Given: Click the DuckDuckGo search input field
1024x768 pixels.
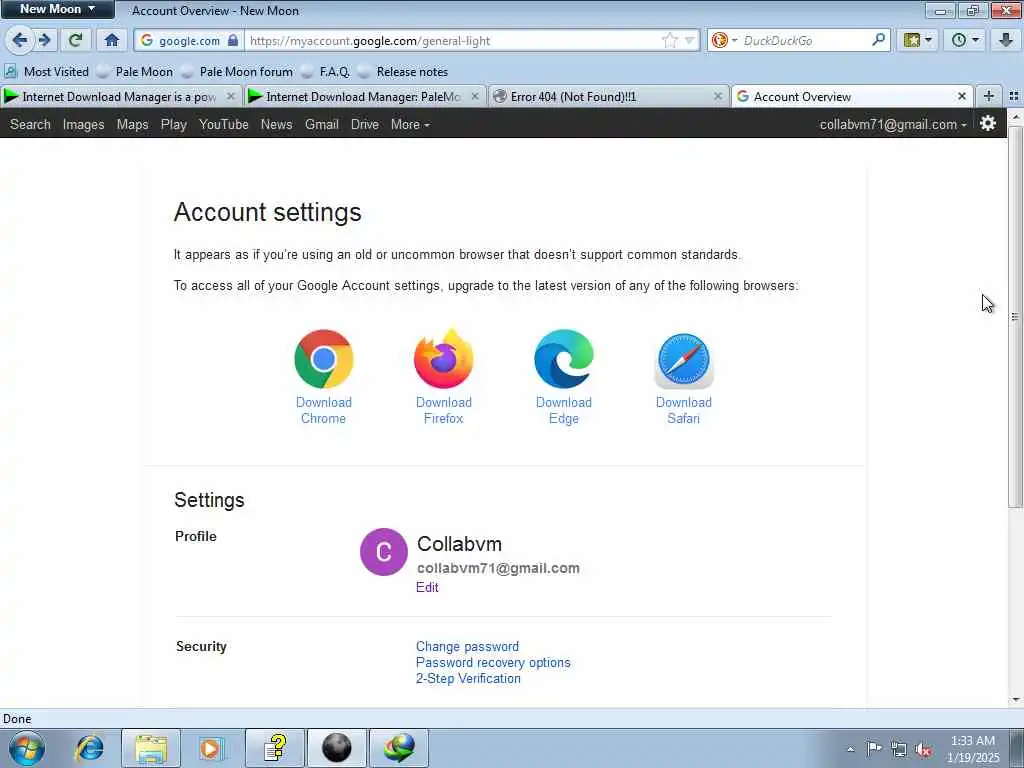Looking at the screenshot, I should (x=805, y=40).
